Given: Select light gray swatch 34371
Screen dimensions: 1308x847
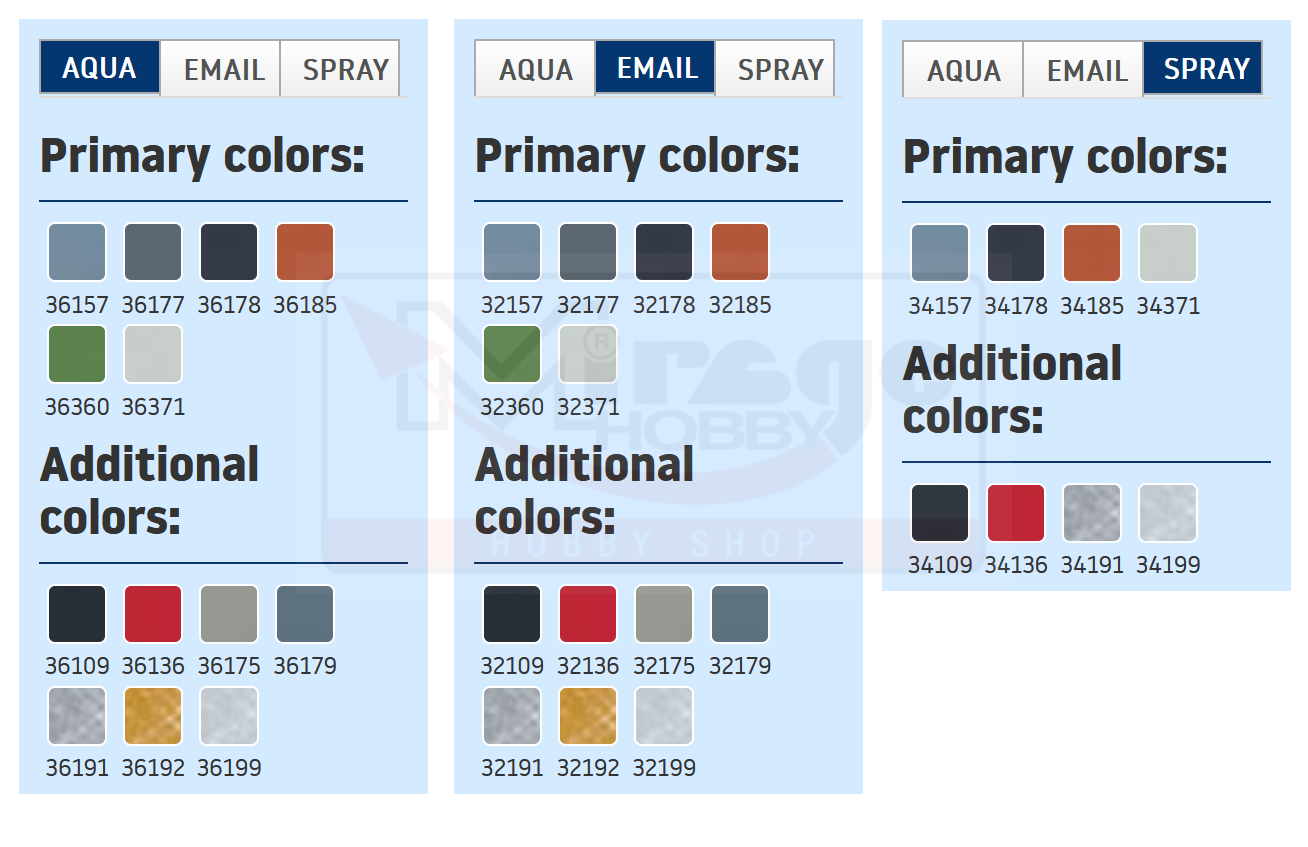Looking at the screenshot, I should click(x=1168, y=253).
